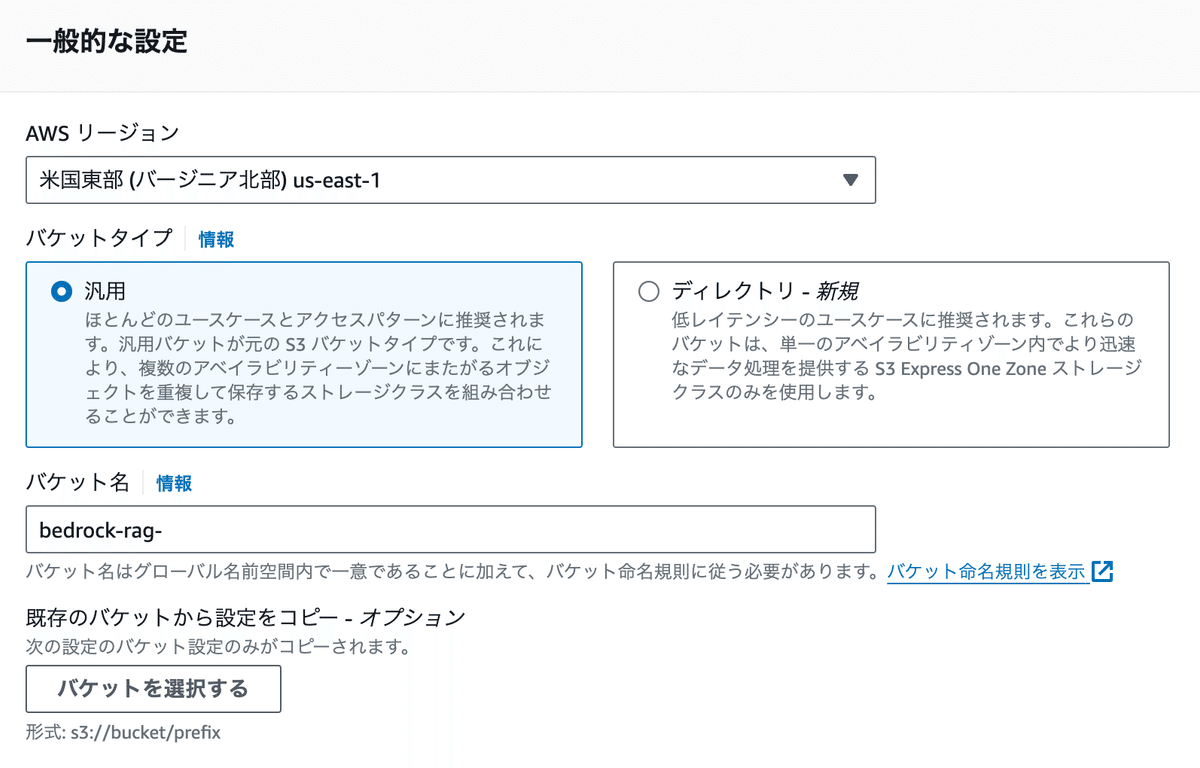Screen dimensions: 1200x768
Task: Click the 形式: s3://bucket/prefix hint text
Action: pyautogui.click(x=124, y=732)
